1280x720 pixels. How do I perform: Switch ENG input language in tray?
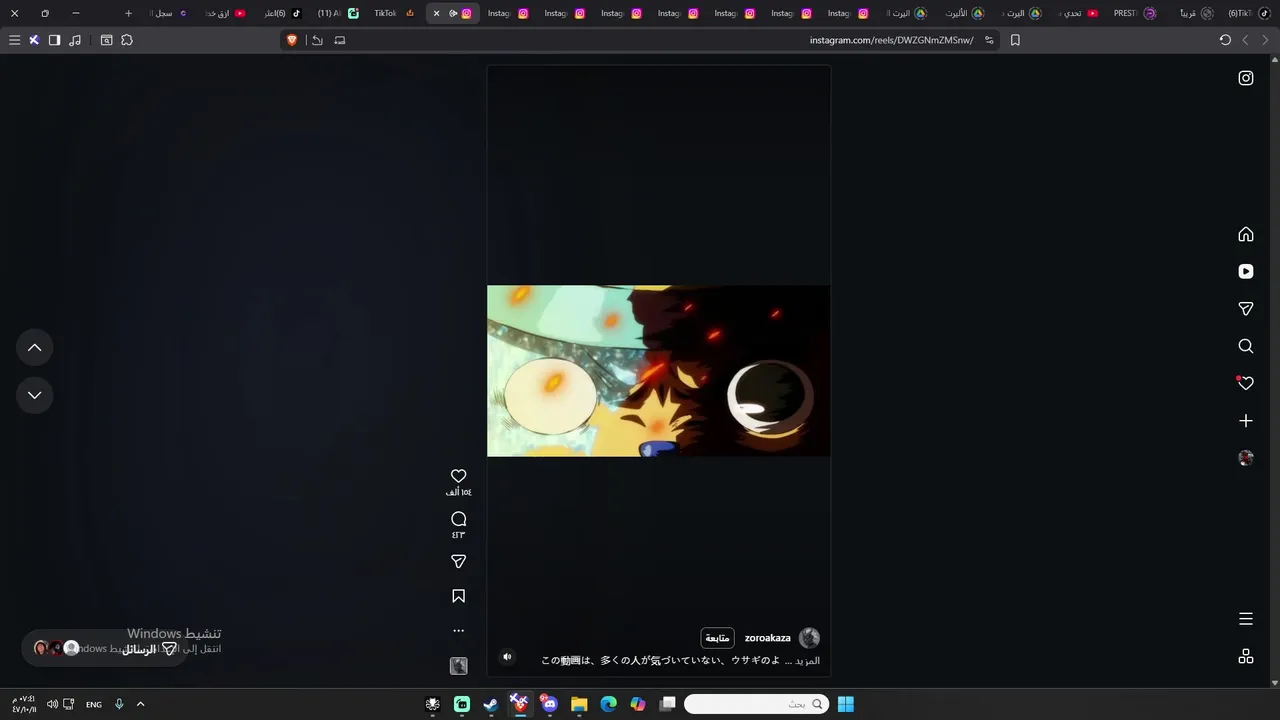coord(94,704)
